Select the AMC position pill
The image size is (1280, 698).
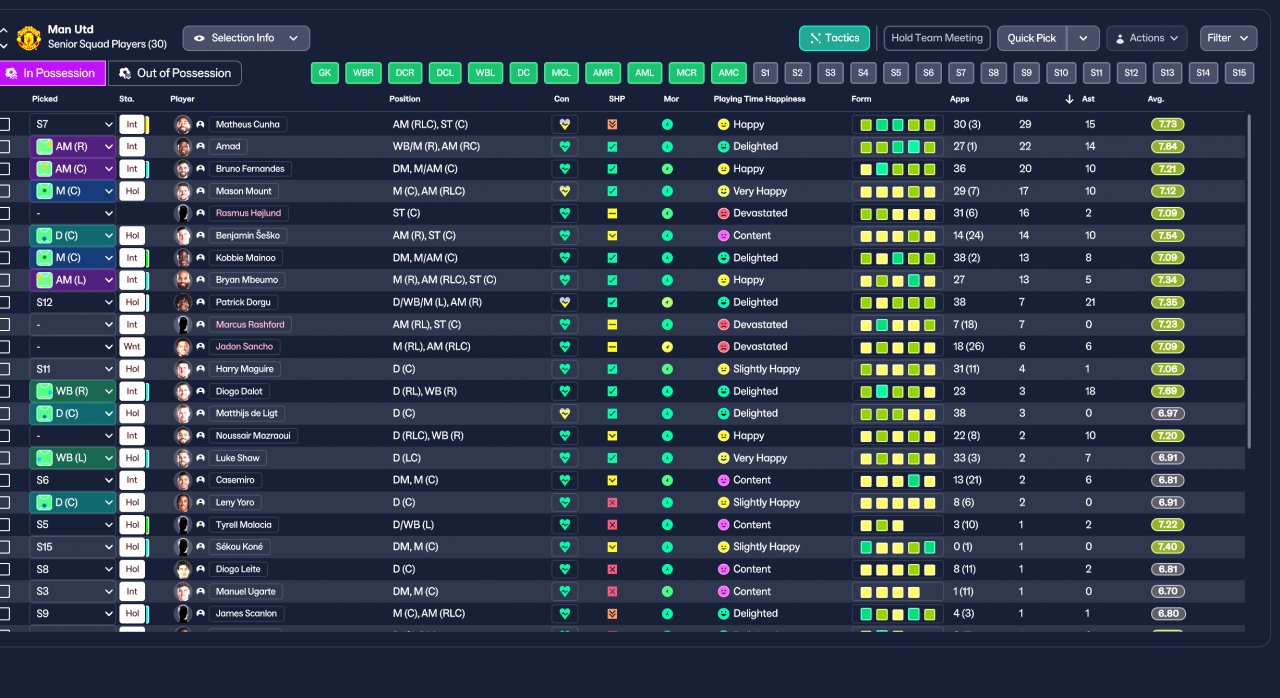pos(729,73)
